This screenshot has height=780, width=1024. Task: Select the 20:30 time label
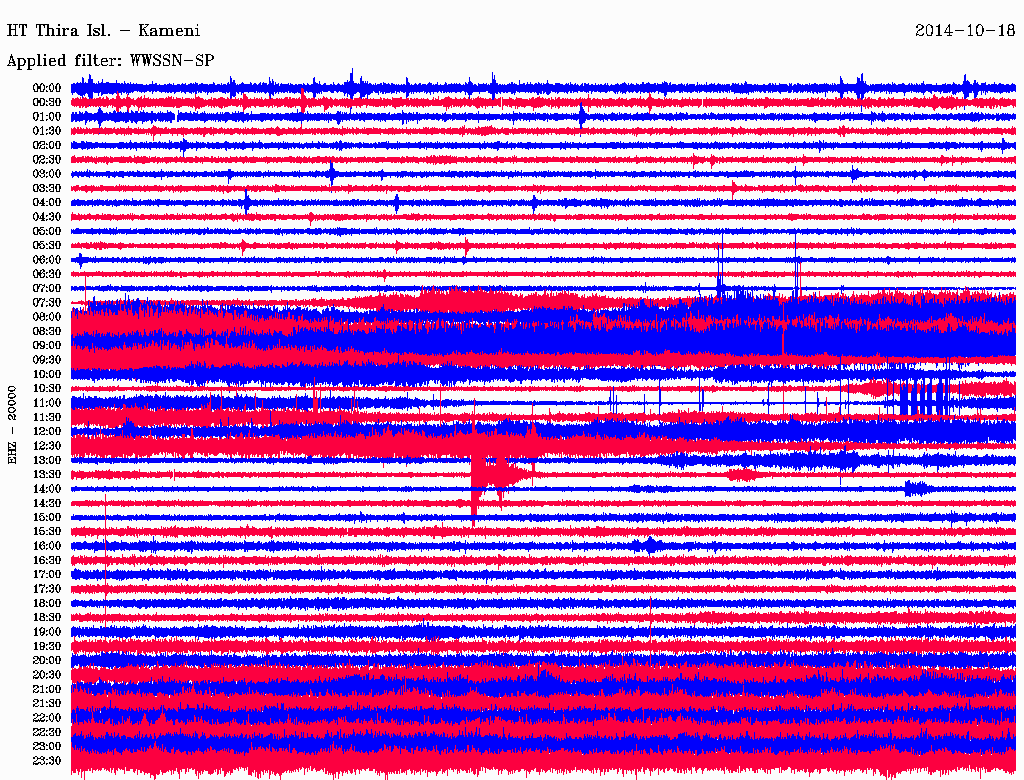[47, 675]
